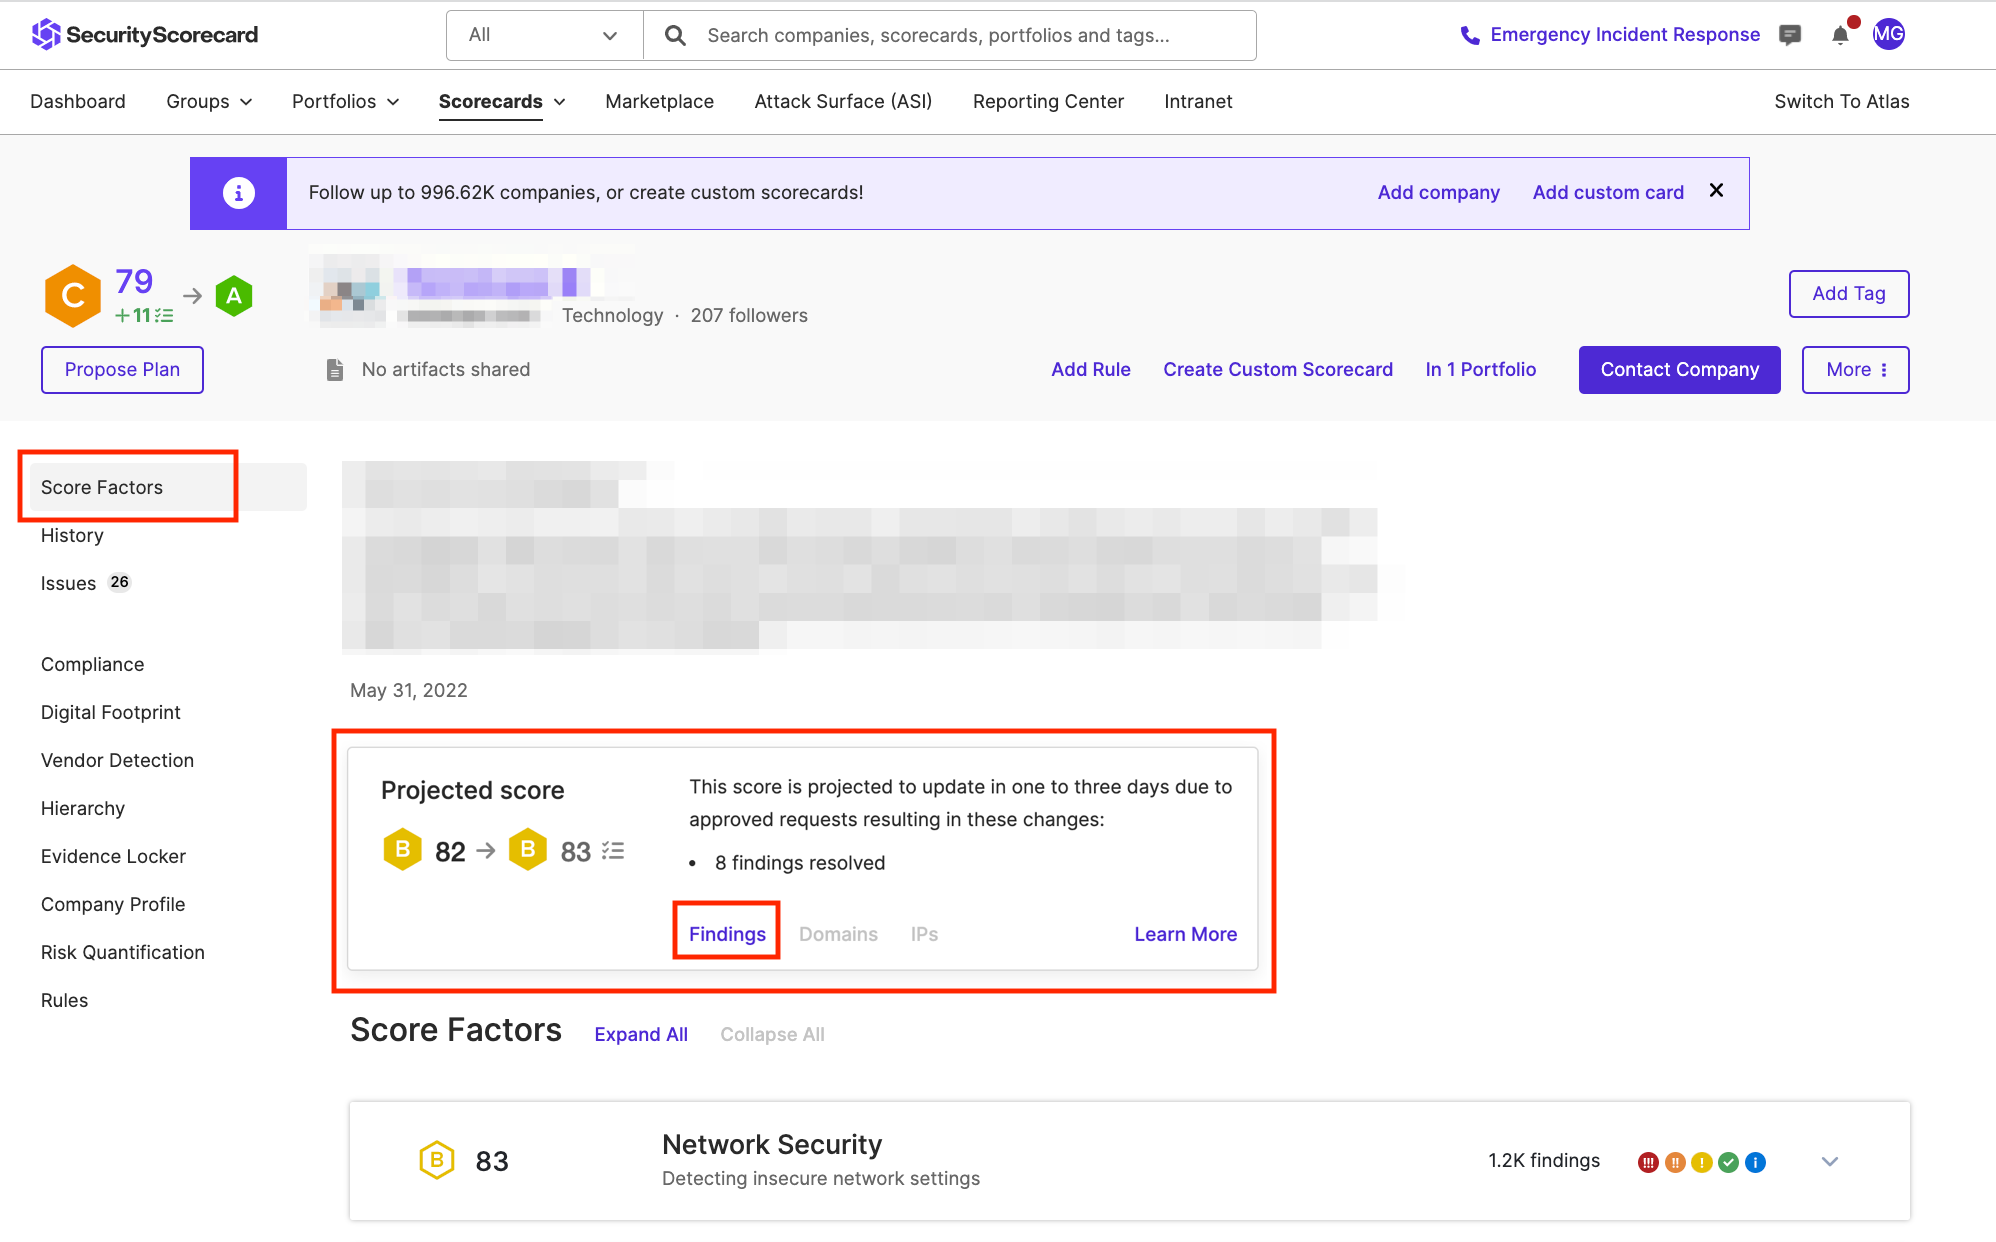
Task: Click the +11 plan checklist icon
Action: click(x=164, y=315)
